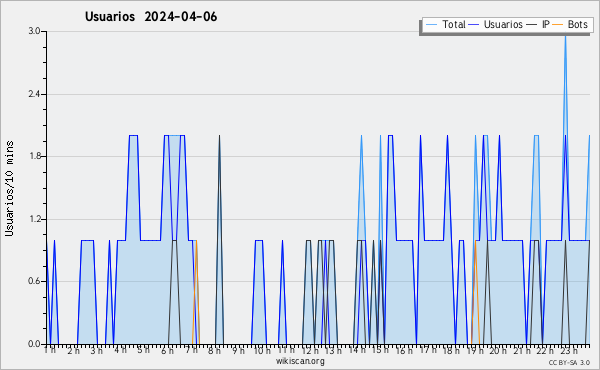Click the '23 h' x-axis label
The image size is (600, 370).
[569, 350]
